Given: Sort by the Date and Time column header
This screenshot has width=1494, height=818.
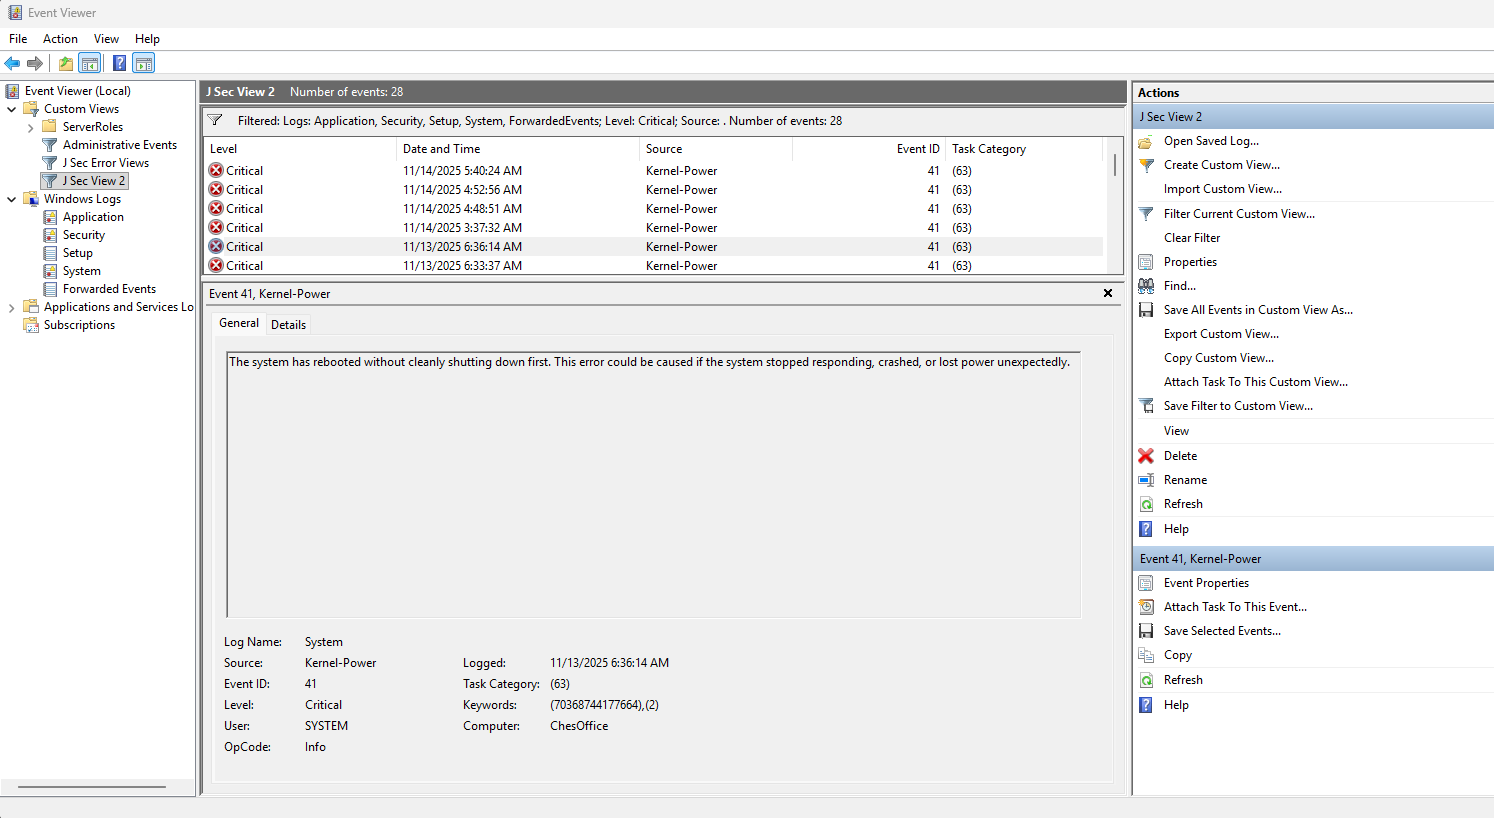Looking at the screenshot, I should click(x=518, y=149).
